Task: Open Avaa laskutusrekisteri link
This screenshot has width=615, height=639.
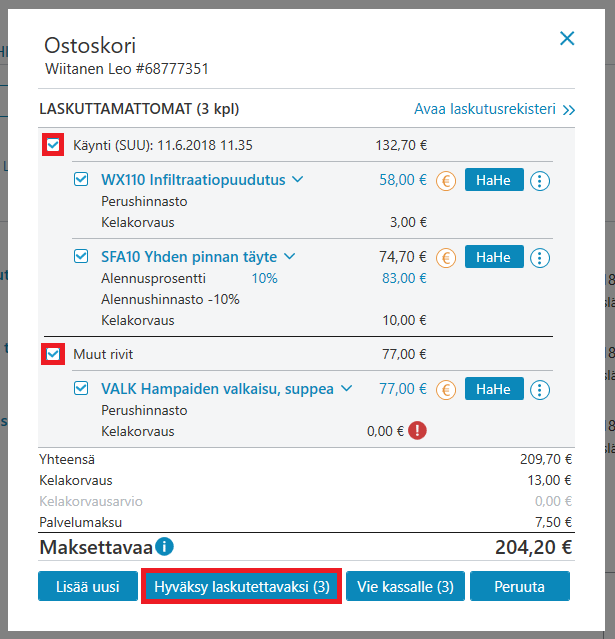Action: click(494, 109)
